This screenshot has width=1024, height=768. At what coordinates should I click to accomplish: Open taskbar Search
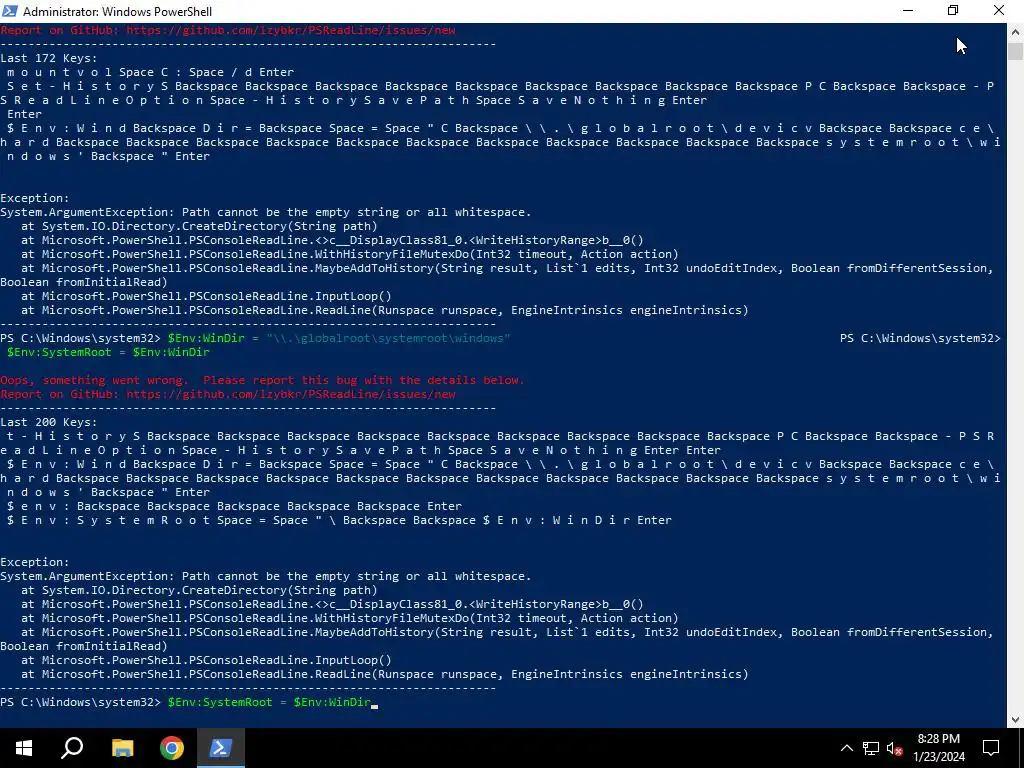72,748
